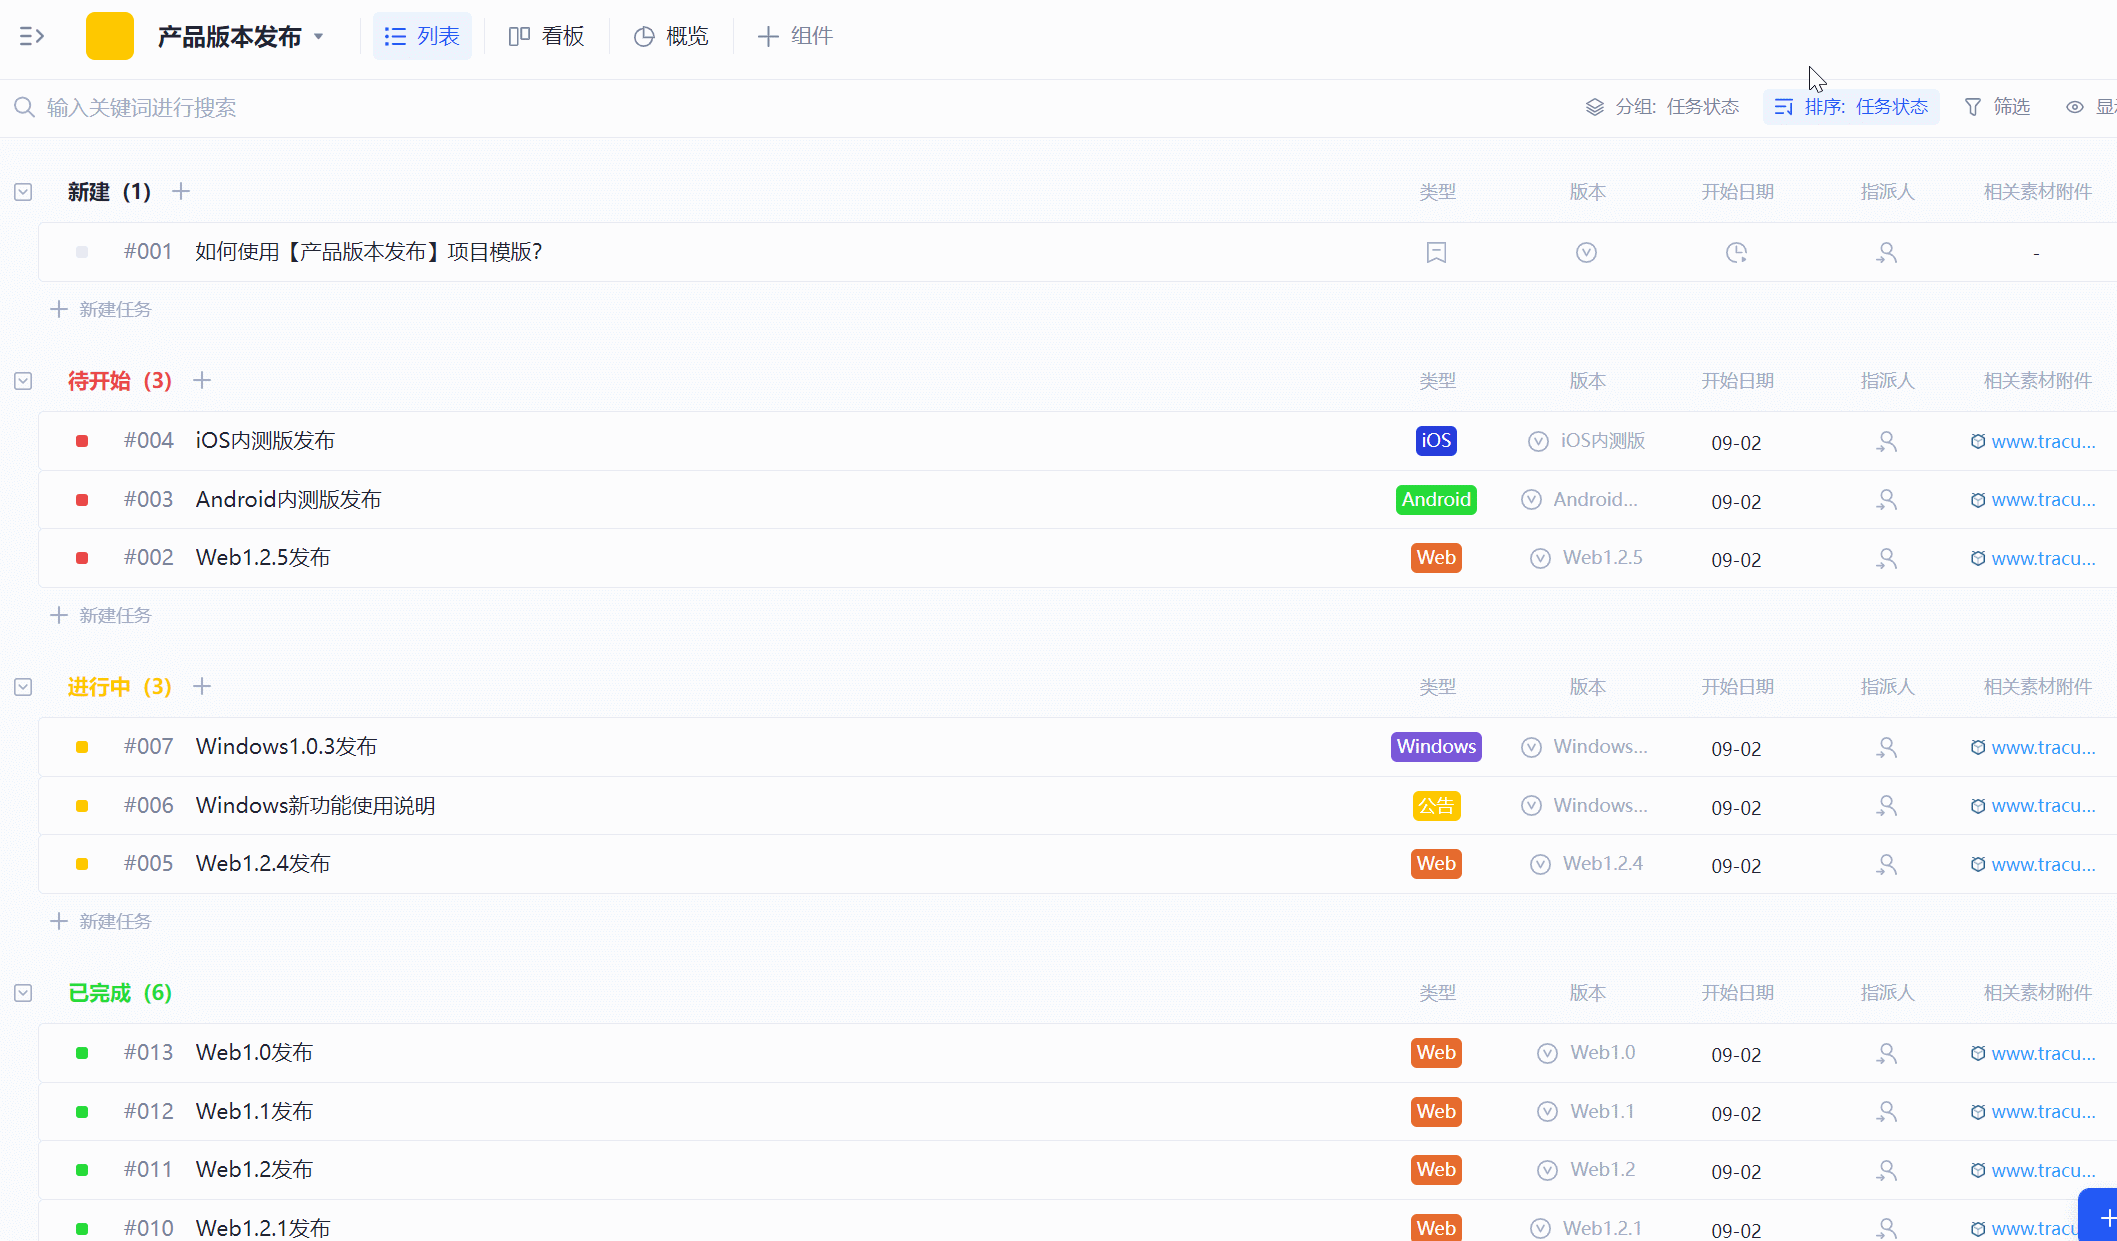Assign person icon for task #004

[x=1886, y=441]
